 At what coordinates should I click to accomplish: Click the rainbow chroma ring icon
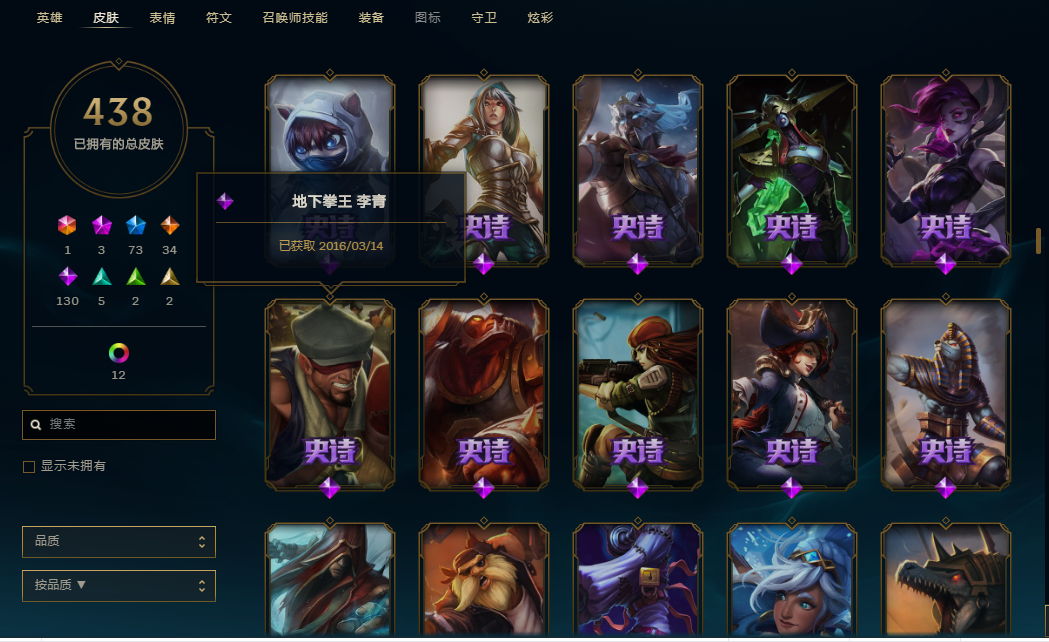click(118, 352)
